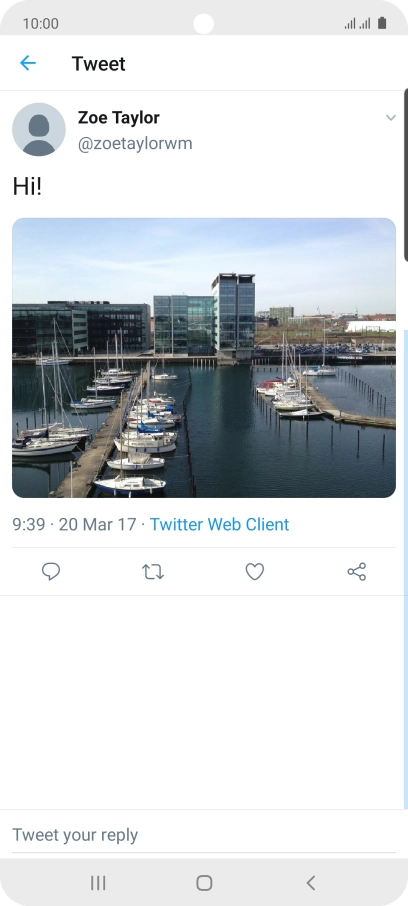Viewport: 408px width, 906px height.
Task: Share the tweet via share icon
Action: tap(357, 572)
